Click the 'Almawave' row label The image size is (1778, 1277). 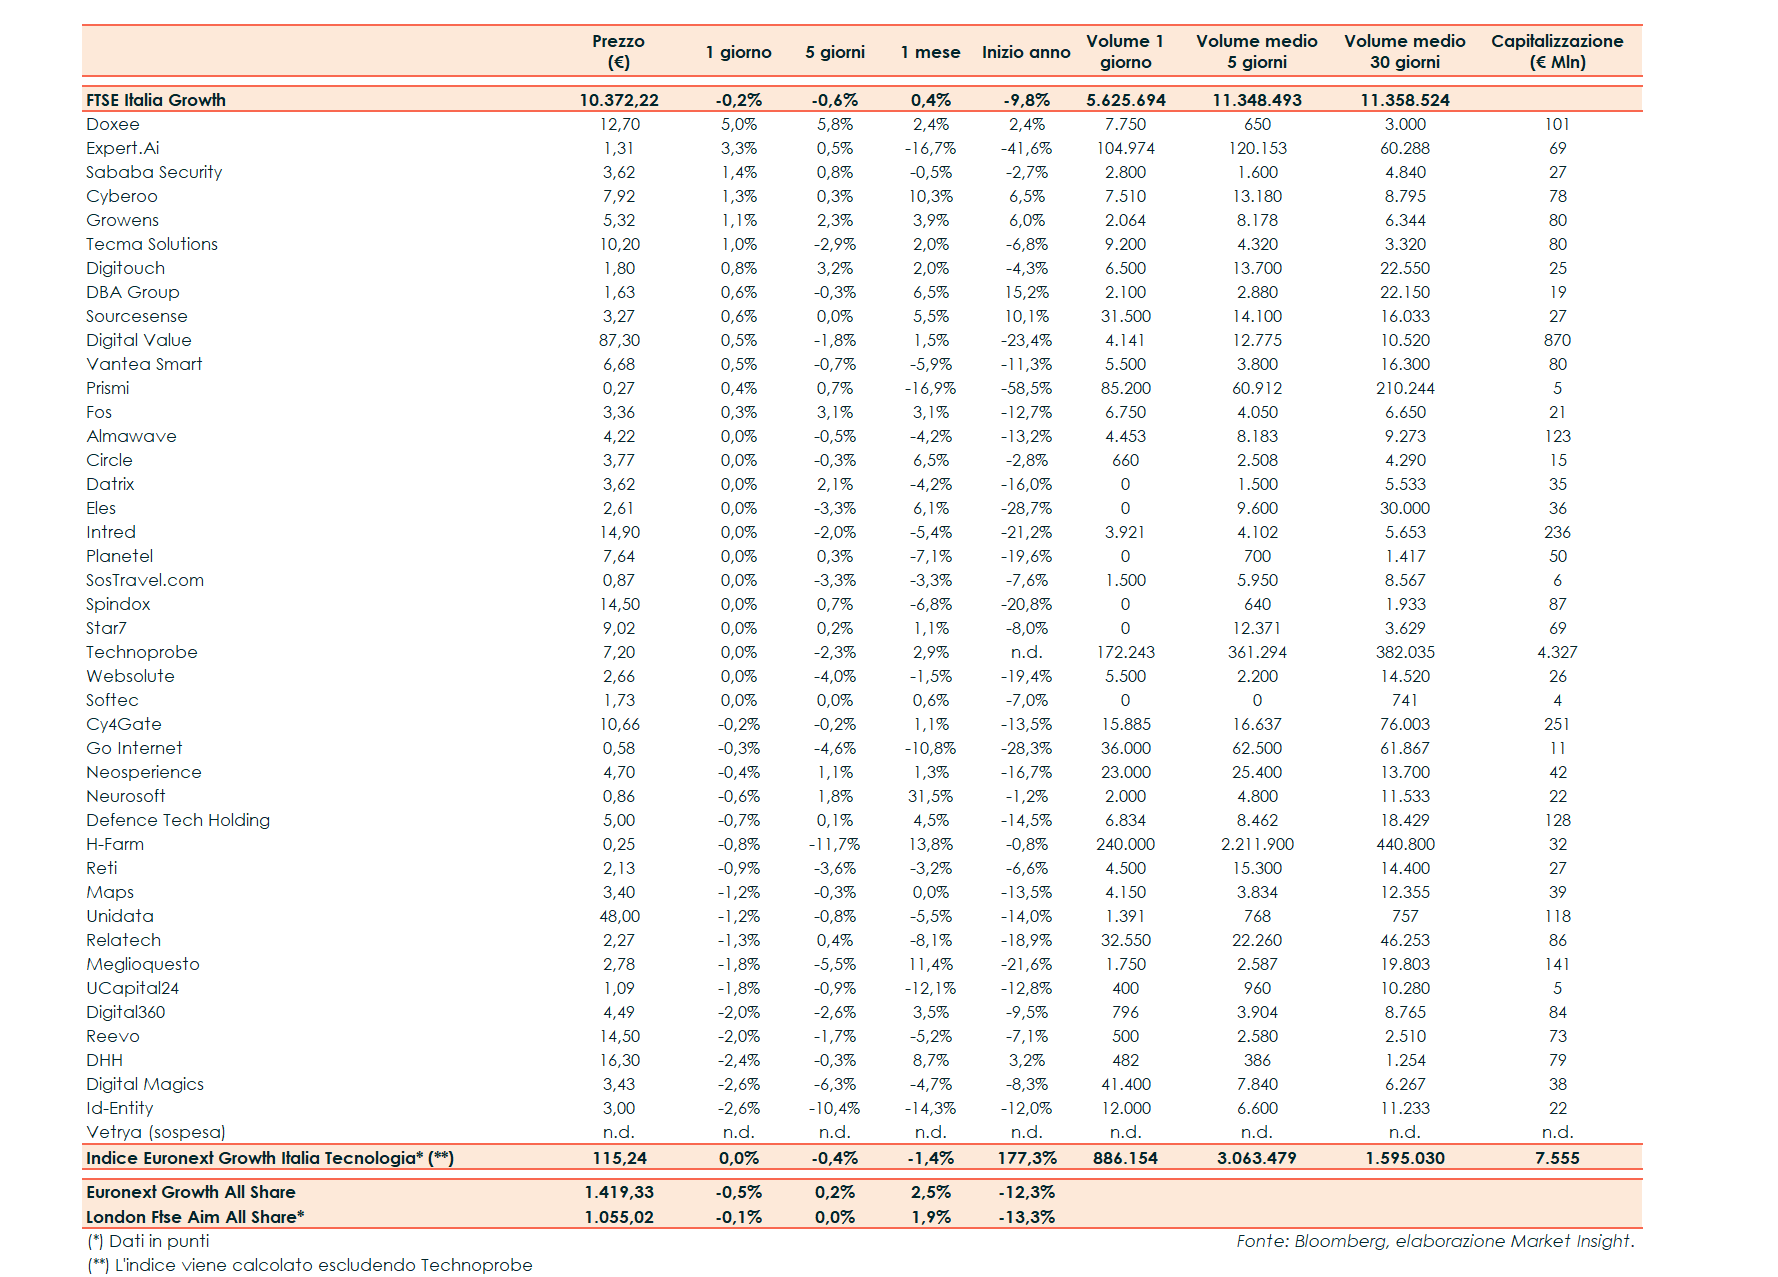point(131,436)
